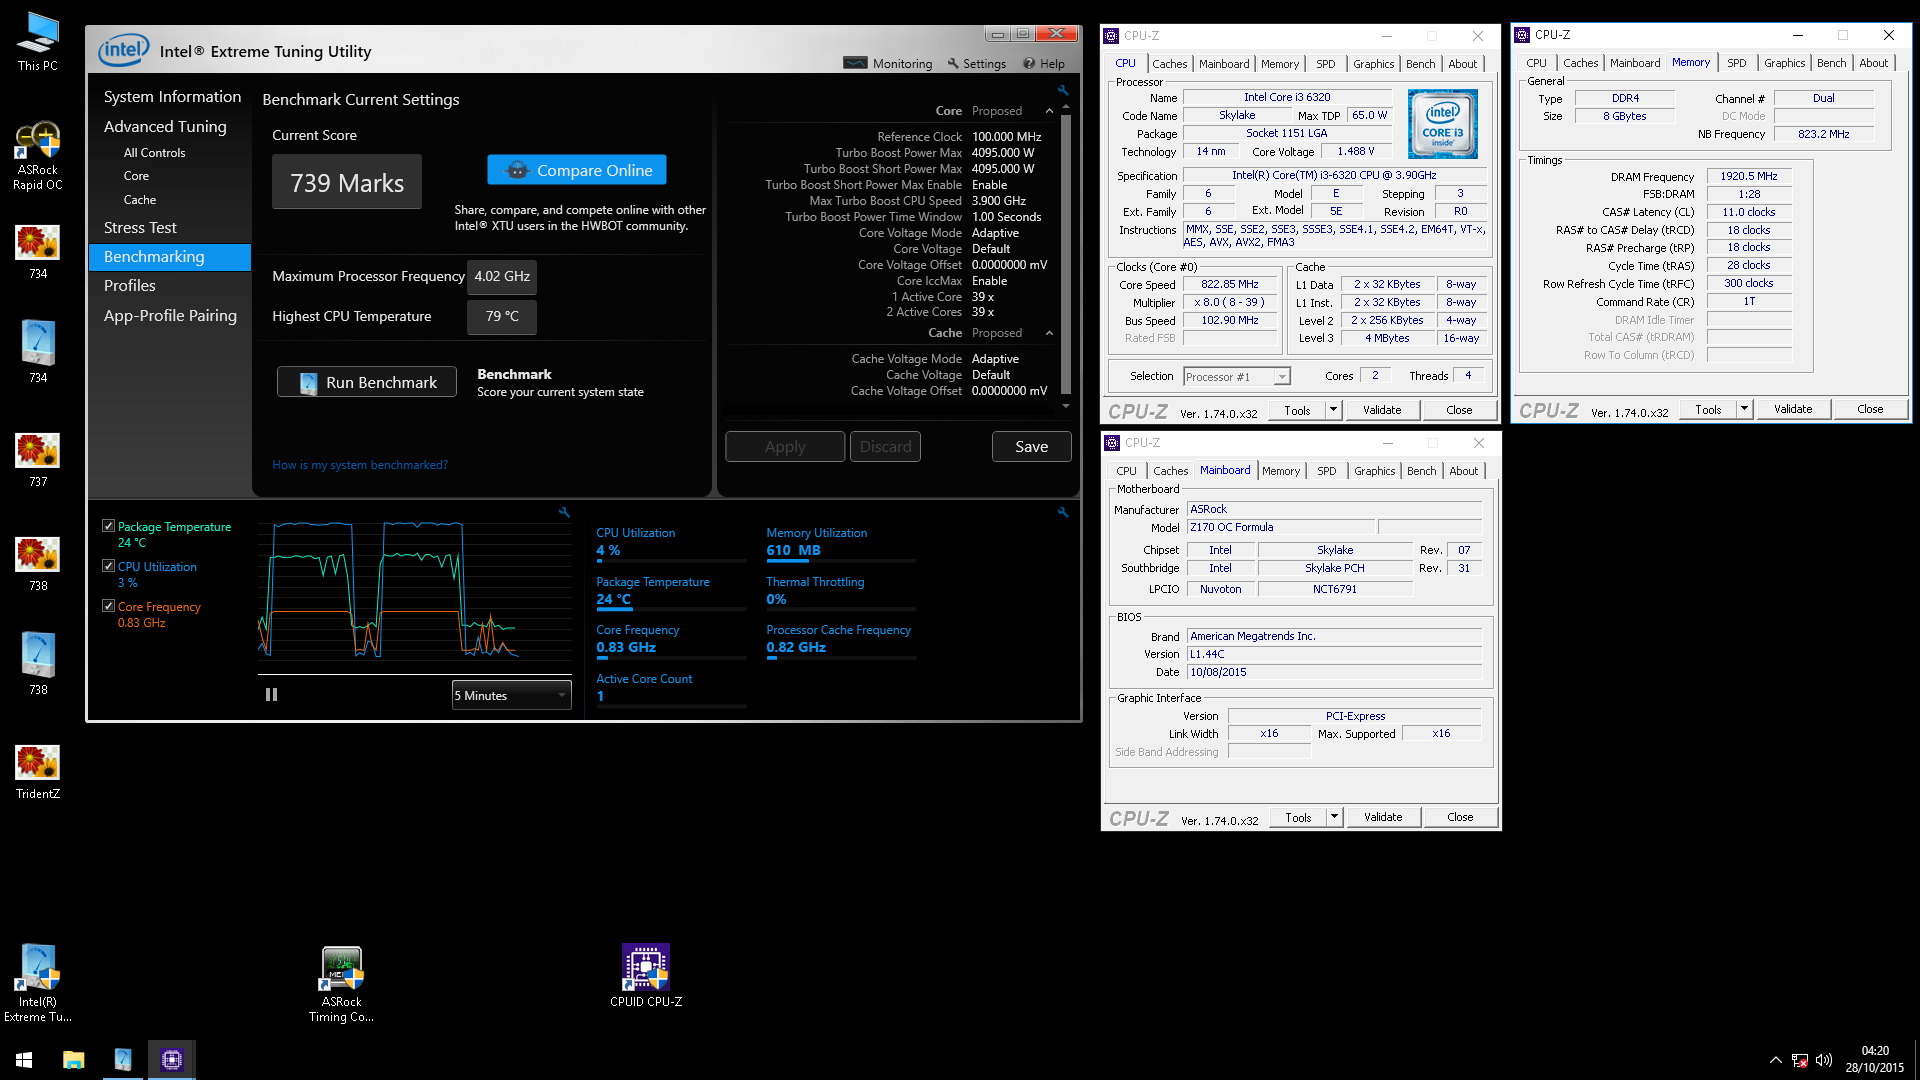Open TridentZ desktop image icon
Screen dimensions: 1920x1080
pos(37,772)
